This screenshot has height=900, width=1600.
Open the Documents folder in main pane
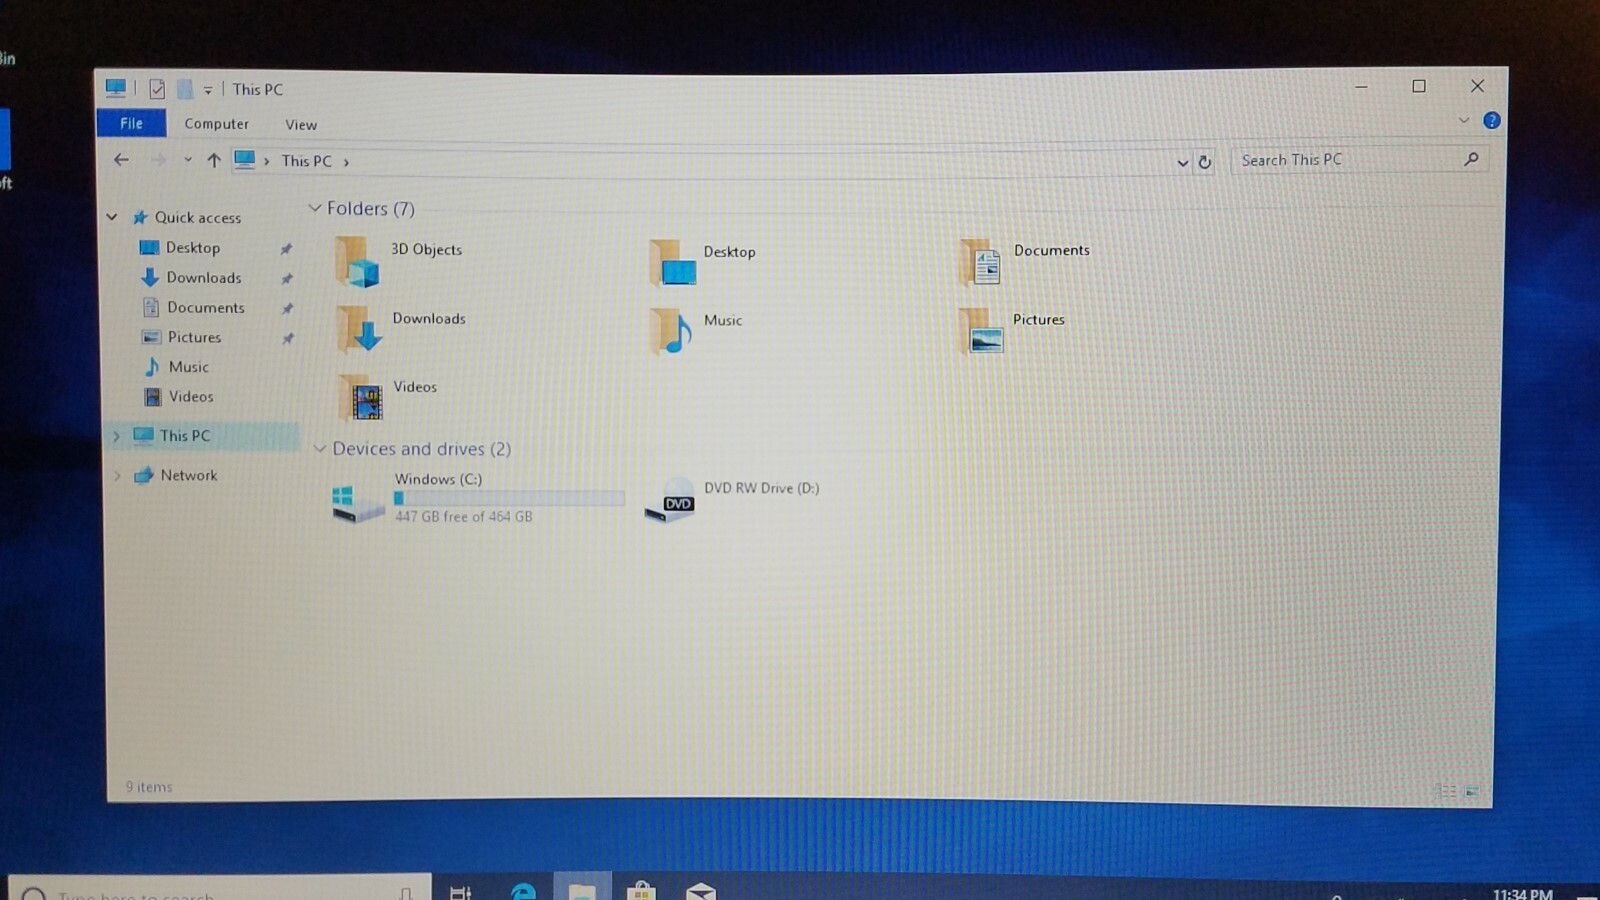pos(1025,262)
